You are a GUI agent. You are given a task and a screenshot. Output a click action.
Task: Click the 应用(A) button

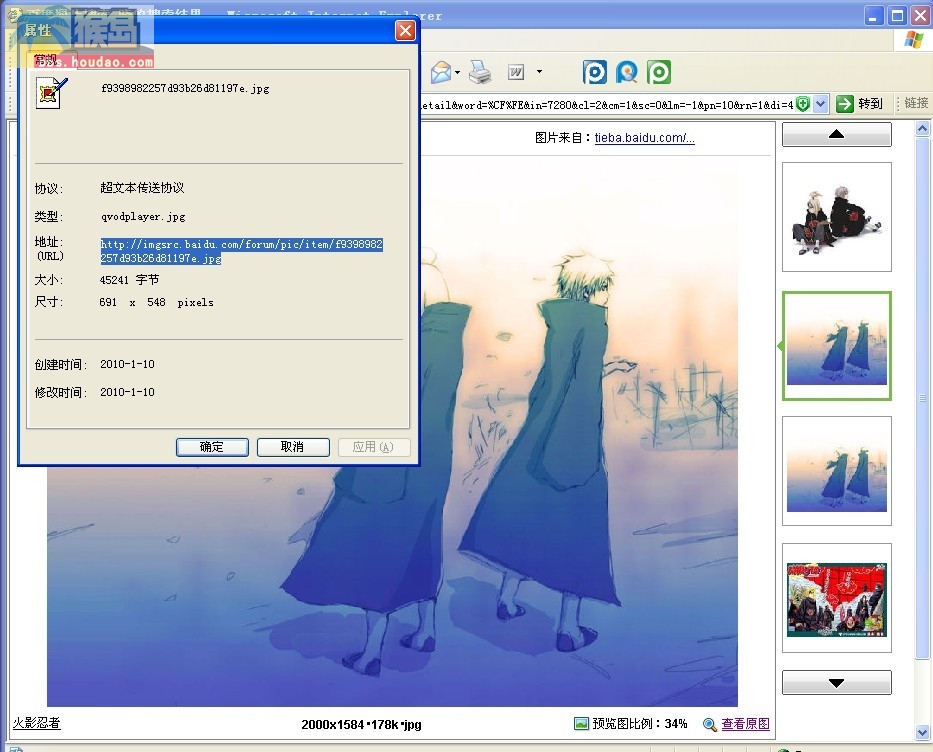pos(374,447)
